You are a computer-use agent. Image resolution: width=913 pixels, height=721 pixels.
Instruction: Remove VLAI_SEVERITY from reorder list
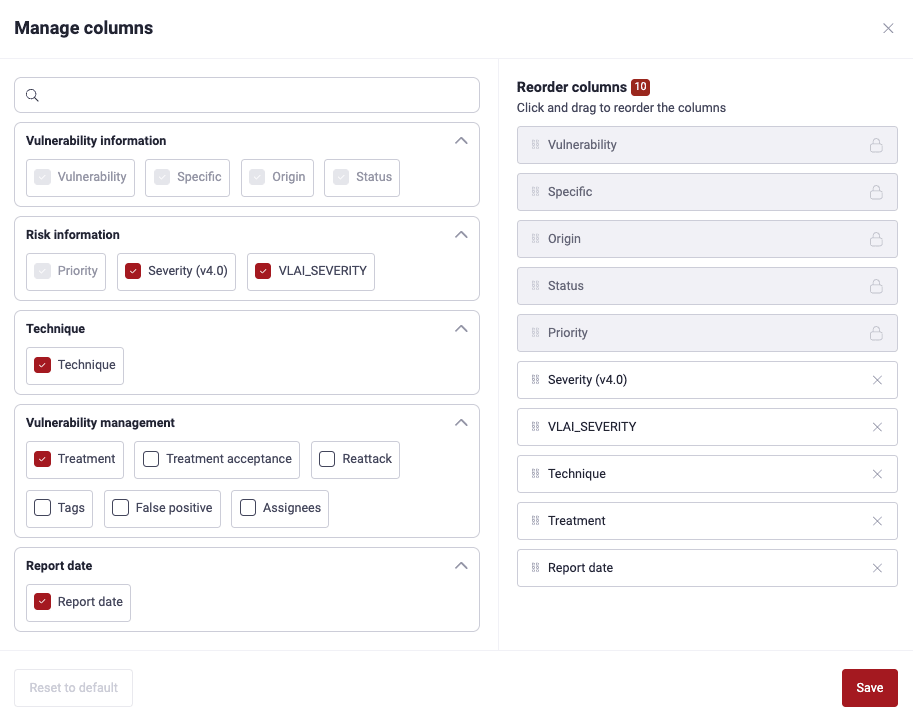point(877,427)
